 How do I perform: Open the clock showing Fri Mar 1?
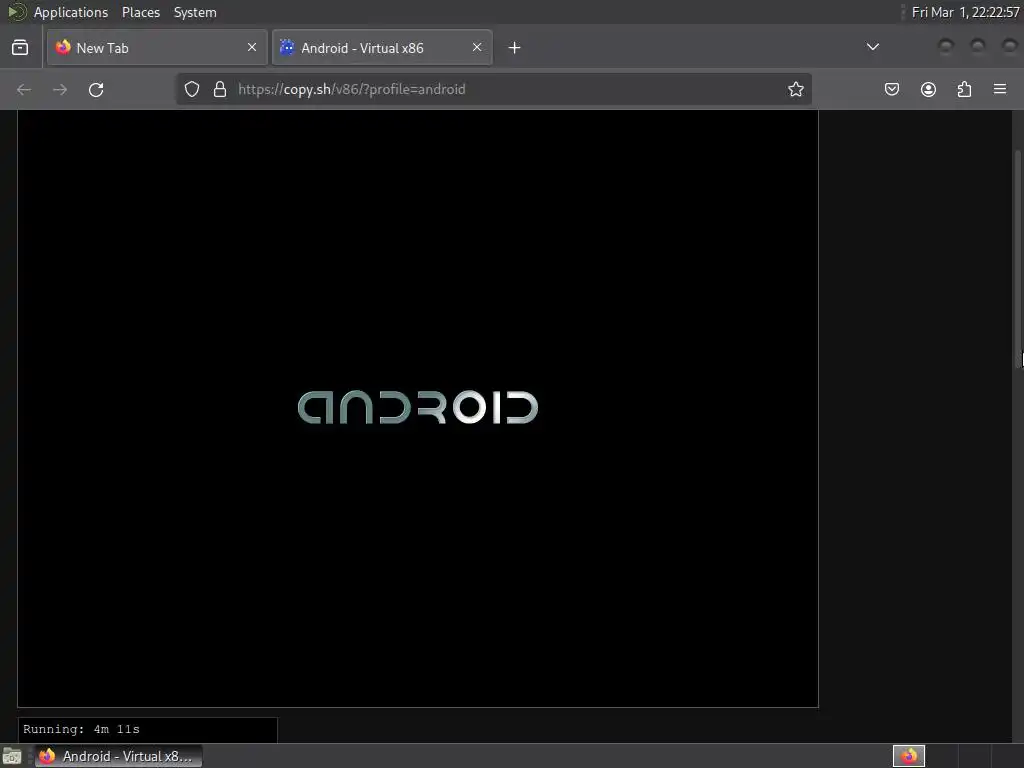click(965, 12)
